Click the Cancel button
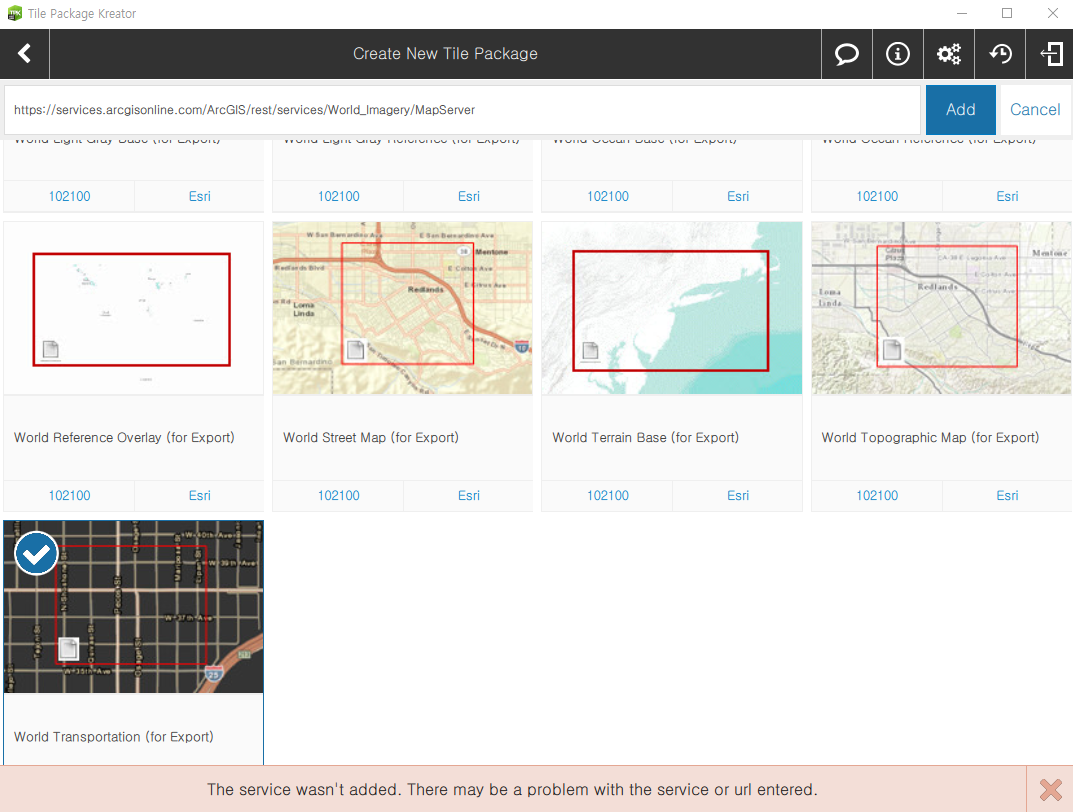1073x812 pixels. pos(1035,109)
